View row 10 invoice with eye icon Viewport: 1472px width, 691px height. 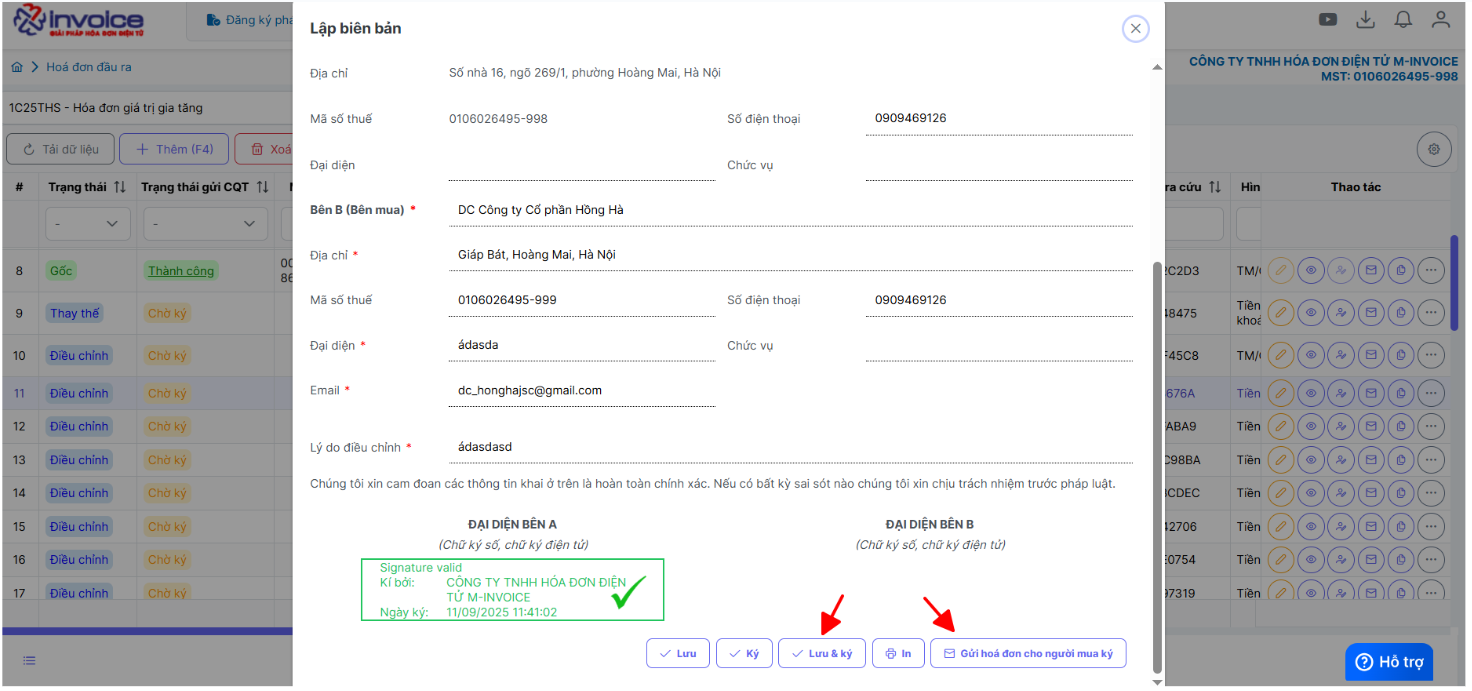click(x=1310, y=355)
